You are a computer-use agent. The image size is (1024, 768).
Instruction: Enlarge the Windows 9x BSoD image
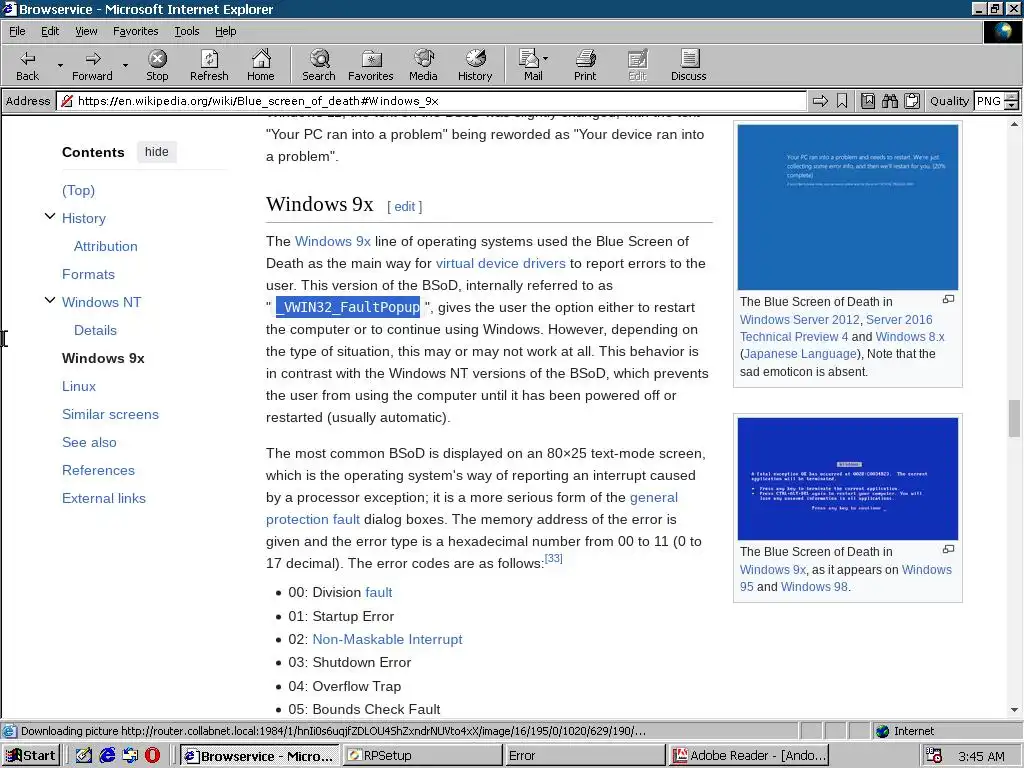(948, 549)
